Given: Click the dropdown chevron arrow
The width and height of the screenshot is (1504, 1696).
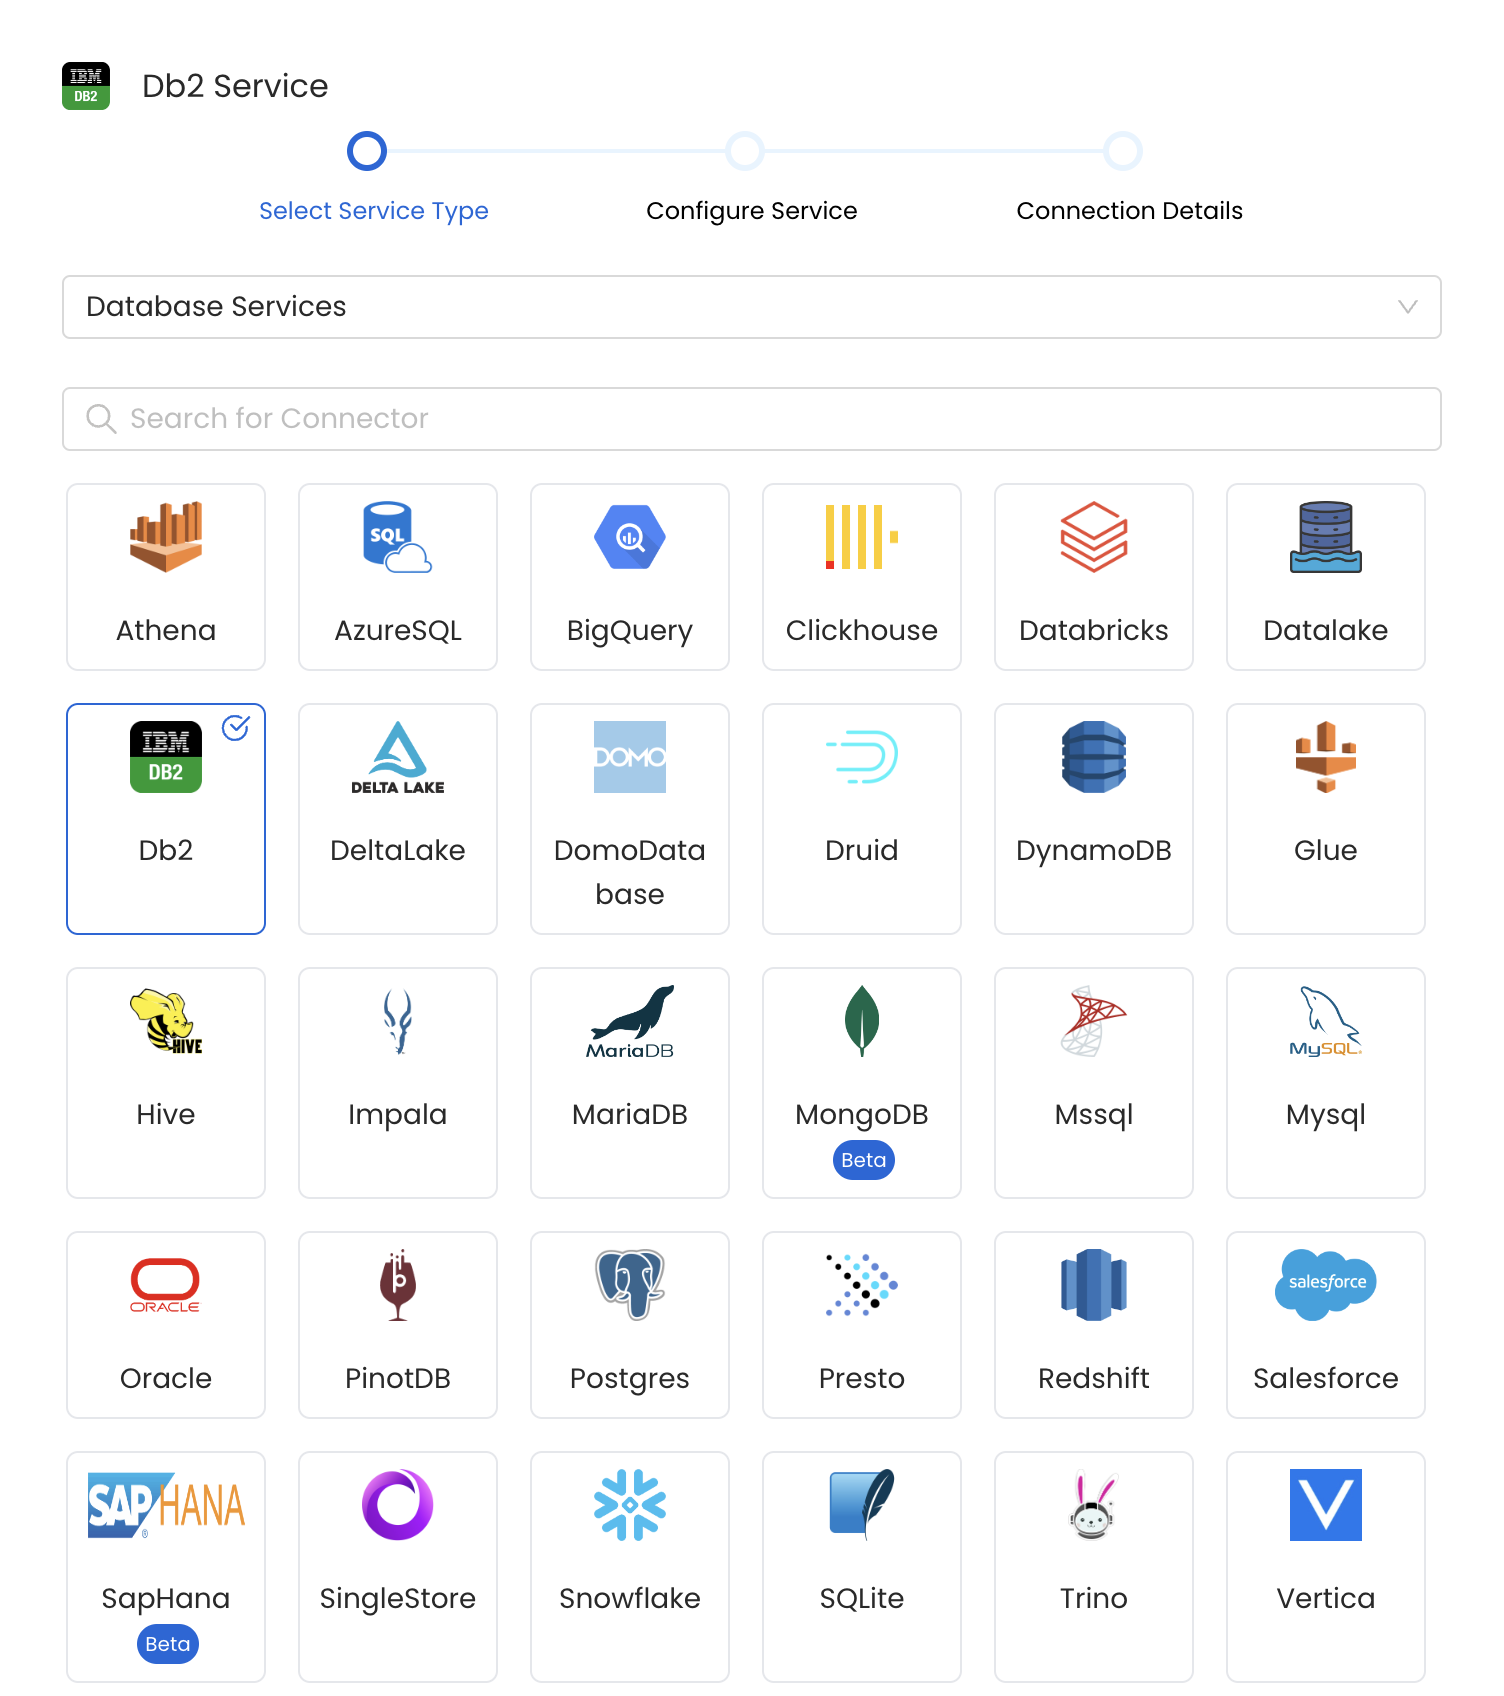Looking at the screenshot, I should click(x=1408, y=307).
